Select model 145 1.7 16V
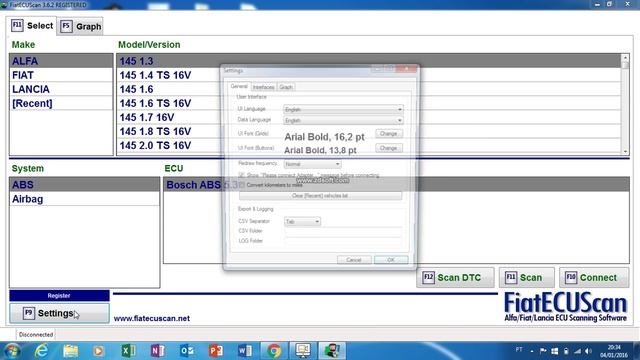Screen dimensions: 640x360 [x=369, y=118]
